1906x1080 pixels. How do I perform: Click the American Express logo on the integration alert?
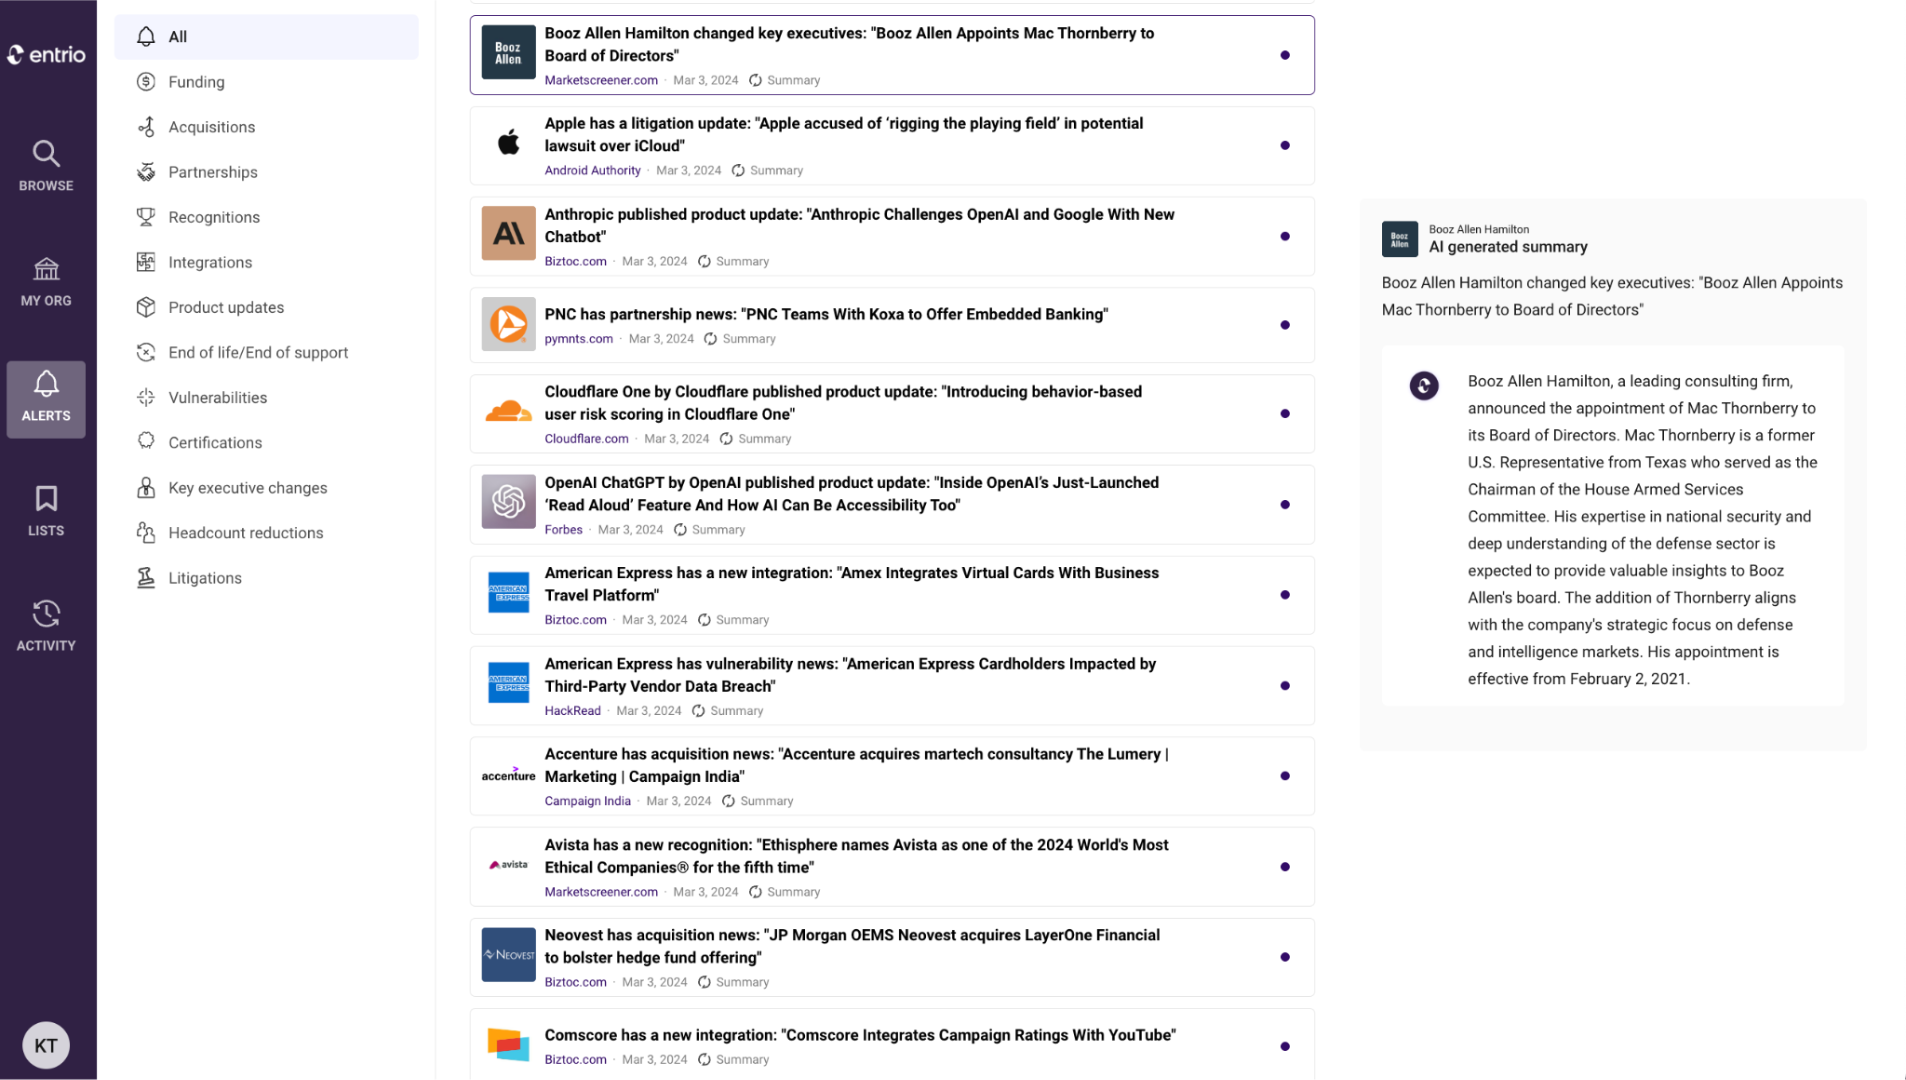point(508,592)
